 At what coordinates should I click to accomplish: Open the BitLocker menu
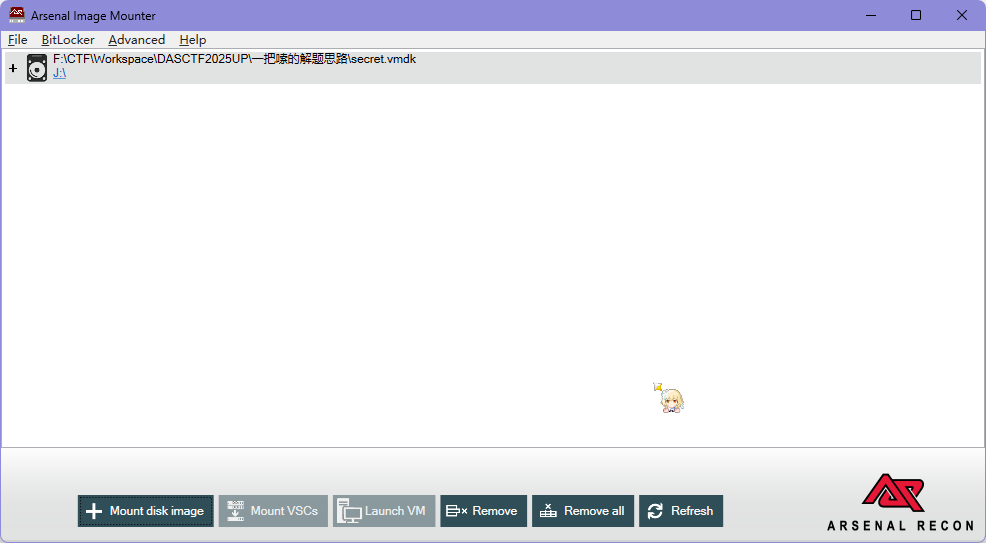68,40
